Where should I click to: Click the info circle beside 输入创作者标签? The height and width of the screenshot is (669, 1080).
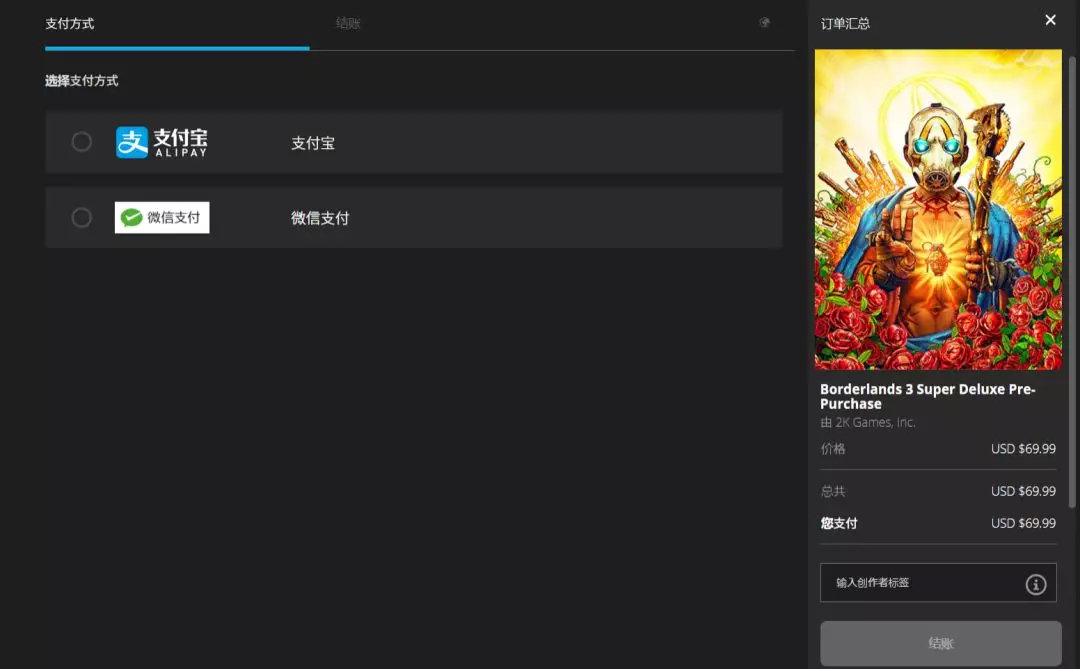(1036, 583)
